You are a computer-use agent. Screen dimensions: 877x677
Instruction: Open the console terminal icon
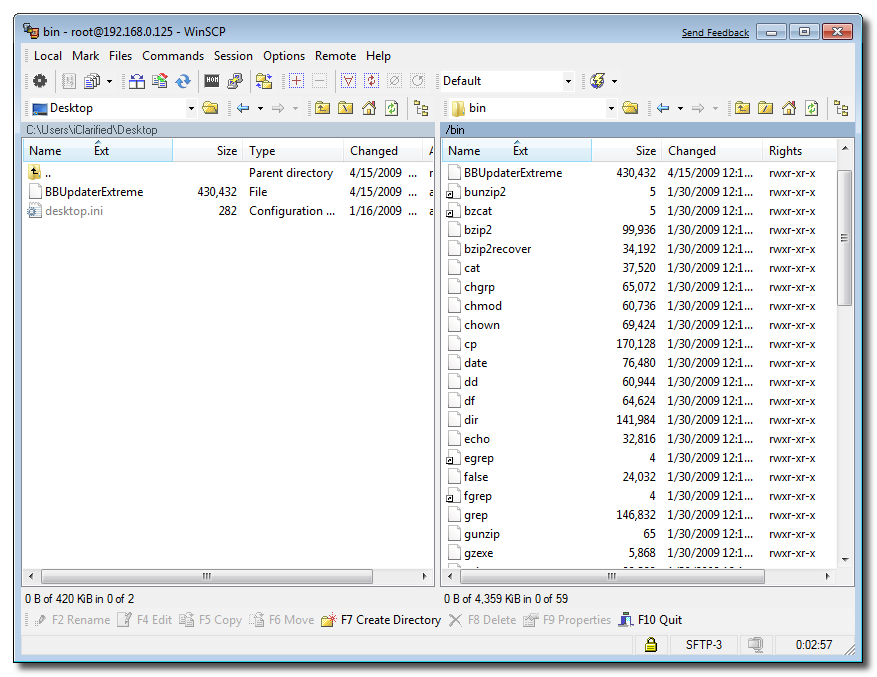tap(212, 81)
